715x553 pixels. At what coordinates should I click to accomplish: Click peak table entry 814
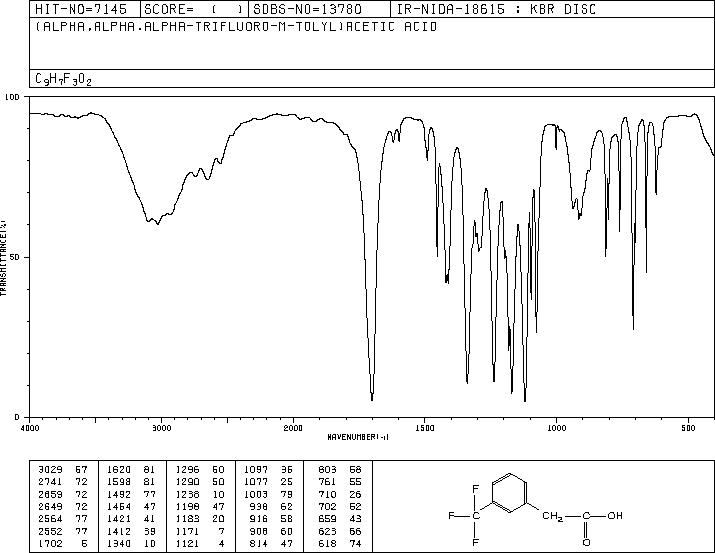pos(259,543)
